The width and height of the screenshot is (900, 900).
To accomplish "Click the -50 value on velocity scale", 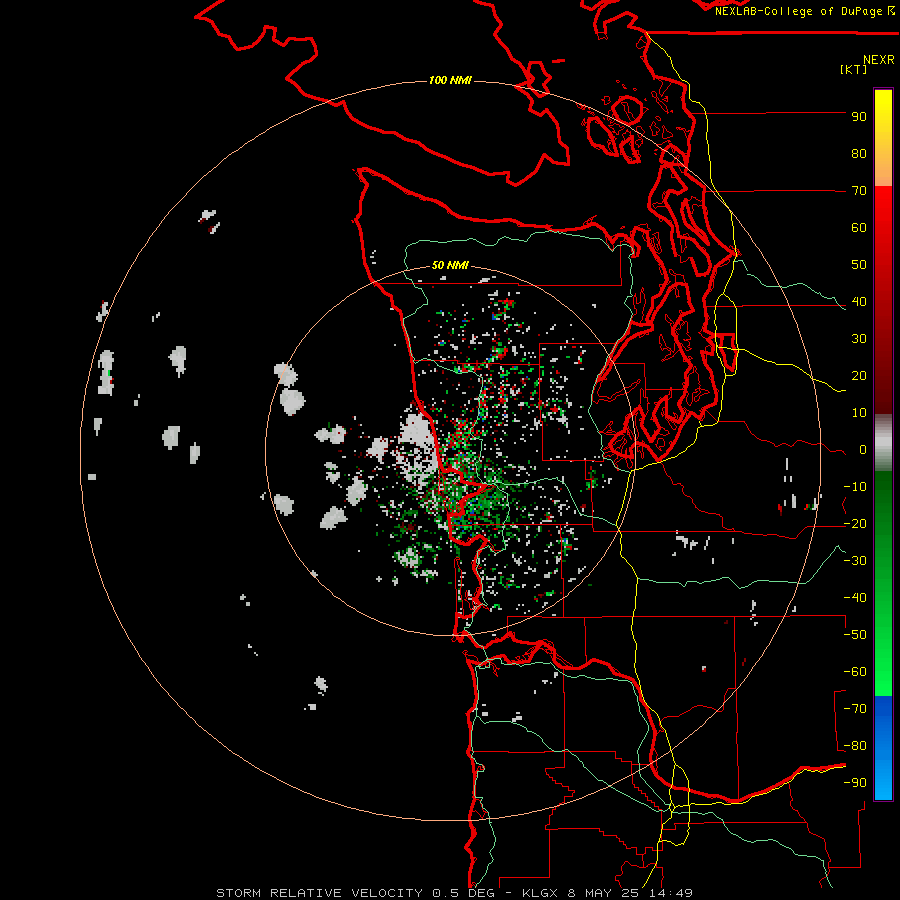I will coord(855,635).
